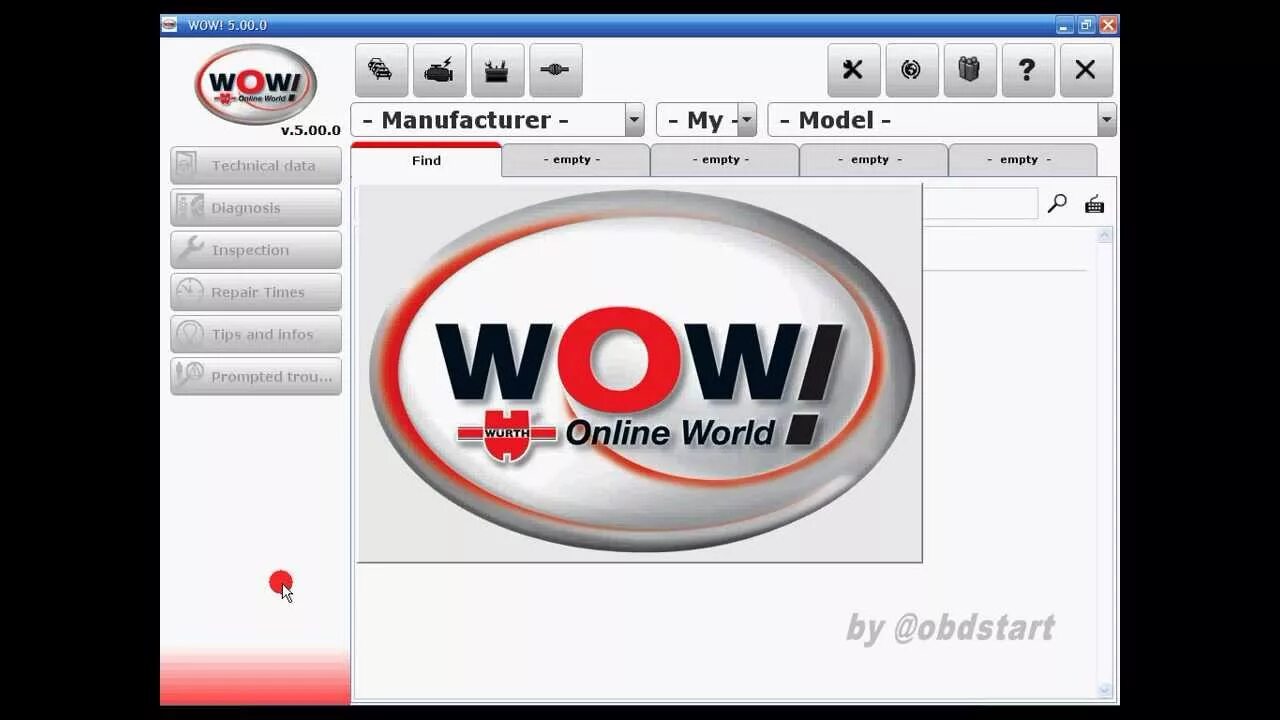1280x720 pixels.
Task: Open the Diagnosis section
Action: tap(256, 208)
